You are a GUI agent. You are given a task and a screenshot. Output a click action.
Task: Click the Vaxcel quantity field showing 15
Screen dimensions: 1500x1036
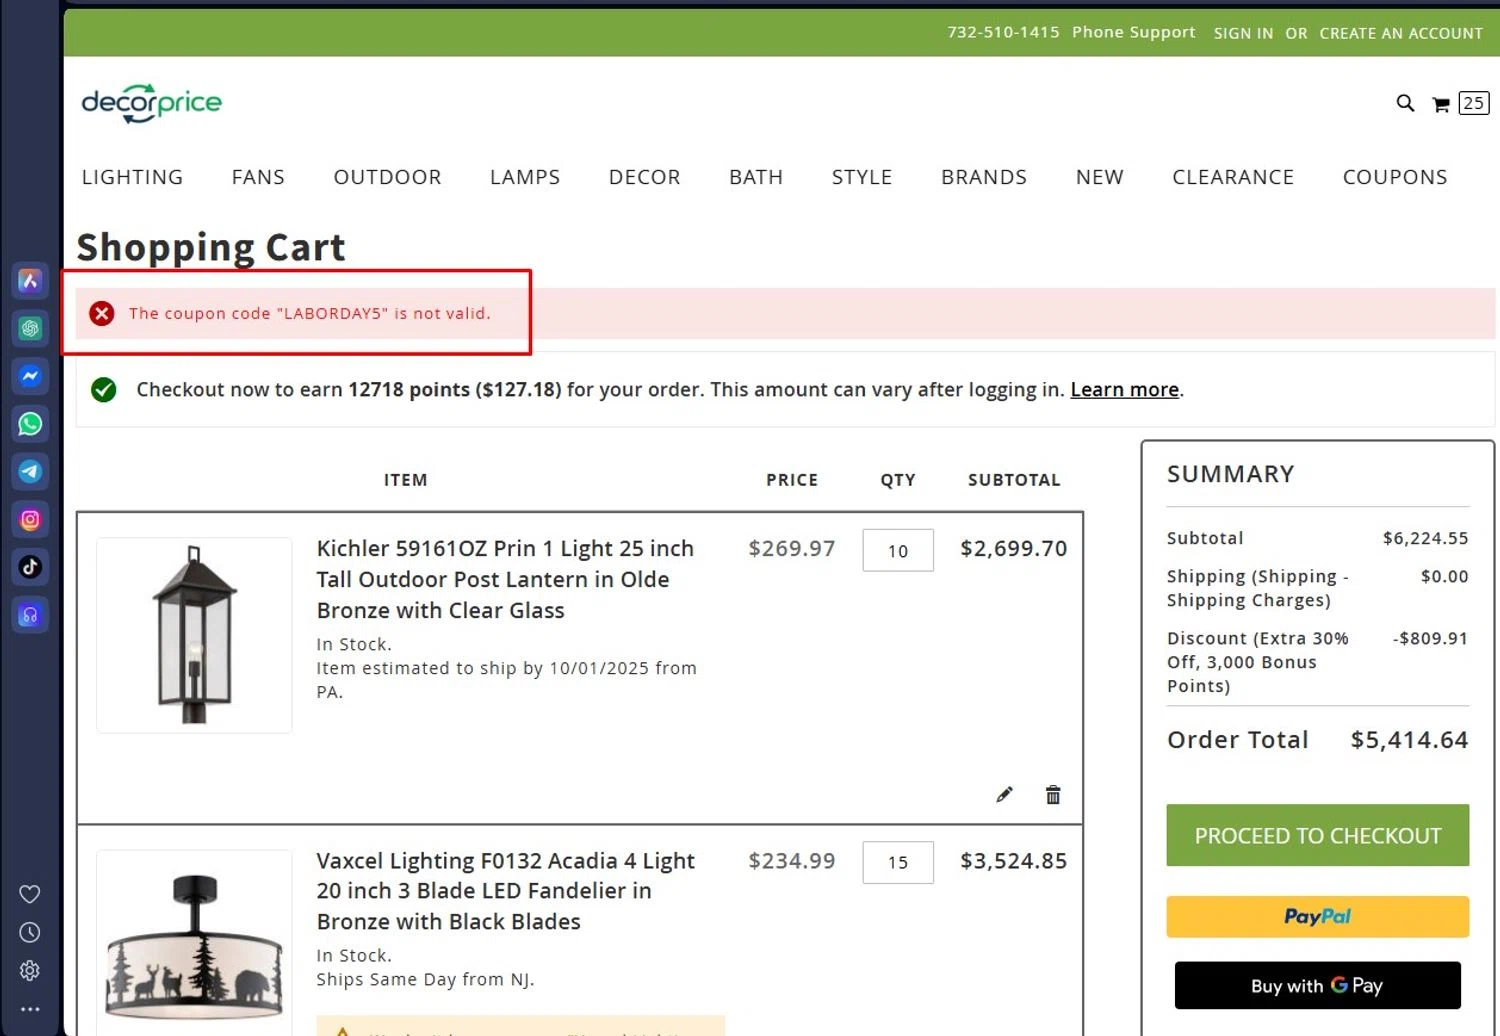pos(898,862)
